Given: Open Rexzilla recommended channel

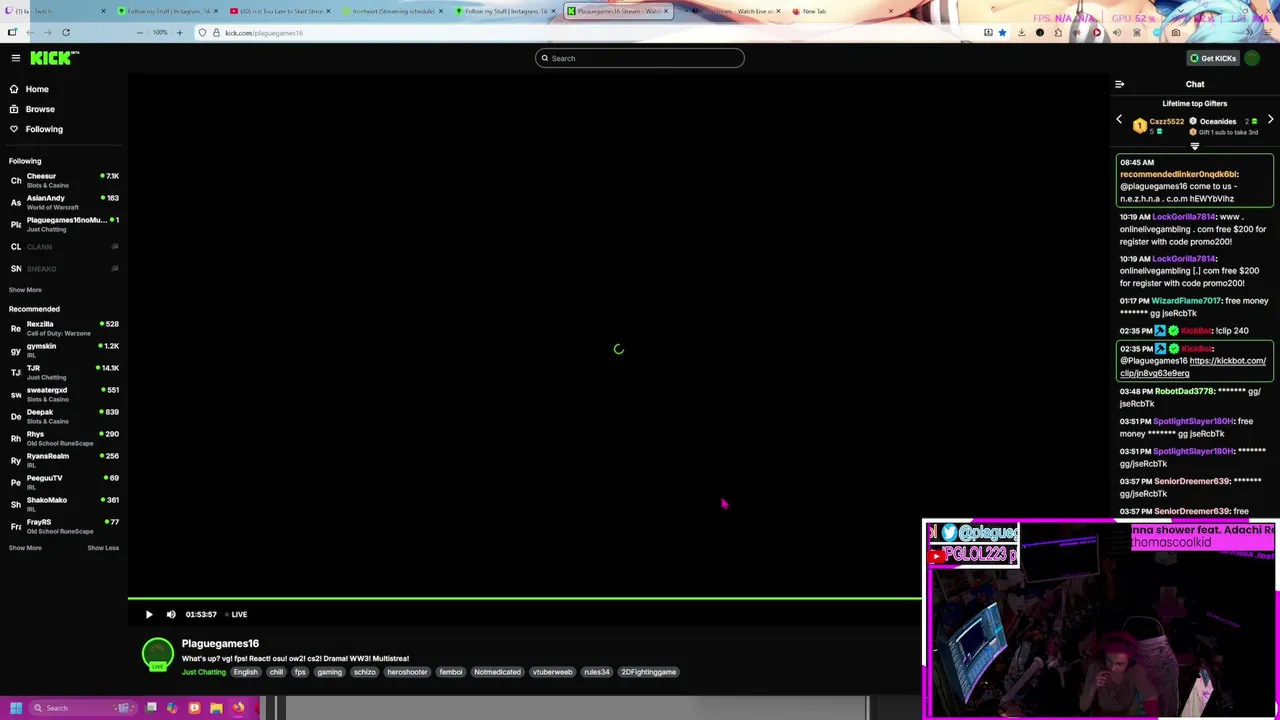Looking at the screenshot, I should click(64, 328).
